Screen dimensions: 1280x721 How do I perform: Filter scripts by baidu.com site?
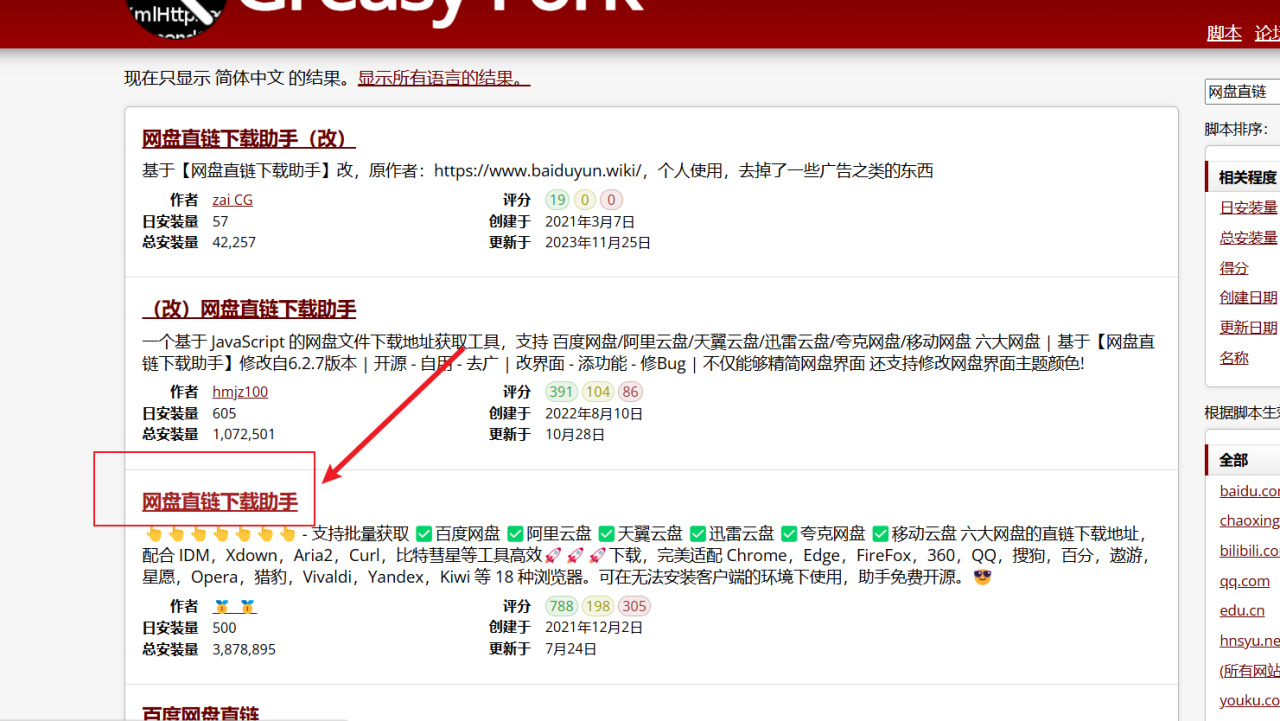[x=1249, y=491]
